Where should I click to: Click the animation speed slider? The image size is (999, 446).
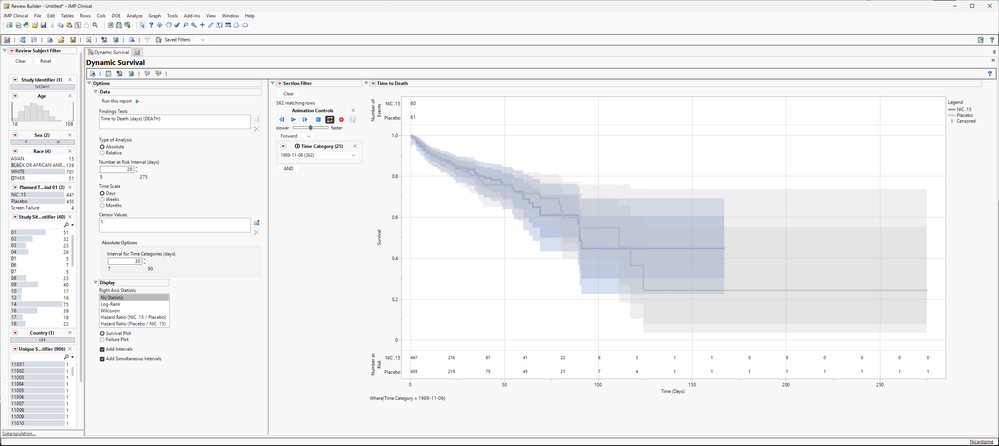coord(311,127)
